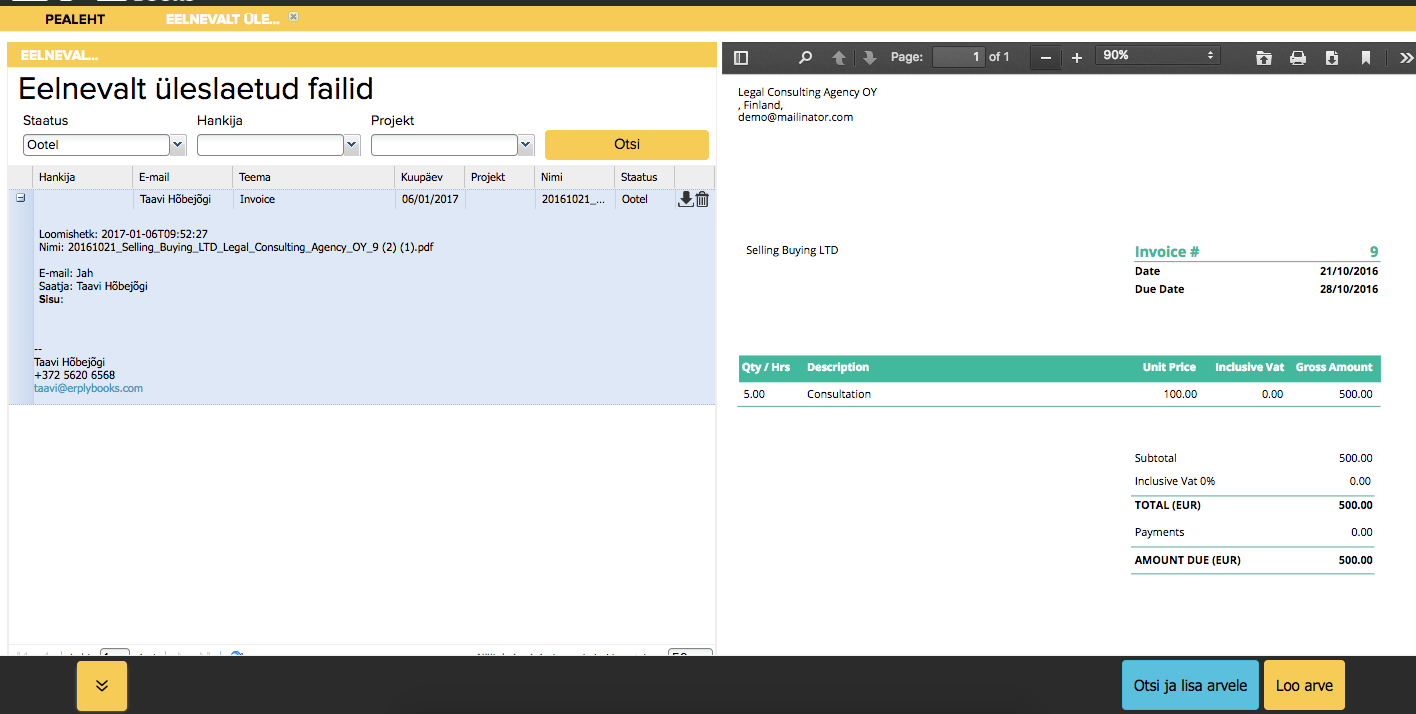
Task: Switch to the PEALEHT tab
Action: (75, 19)
